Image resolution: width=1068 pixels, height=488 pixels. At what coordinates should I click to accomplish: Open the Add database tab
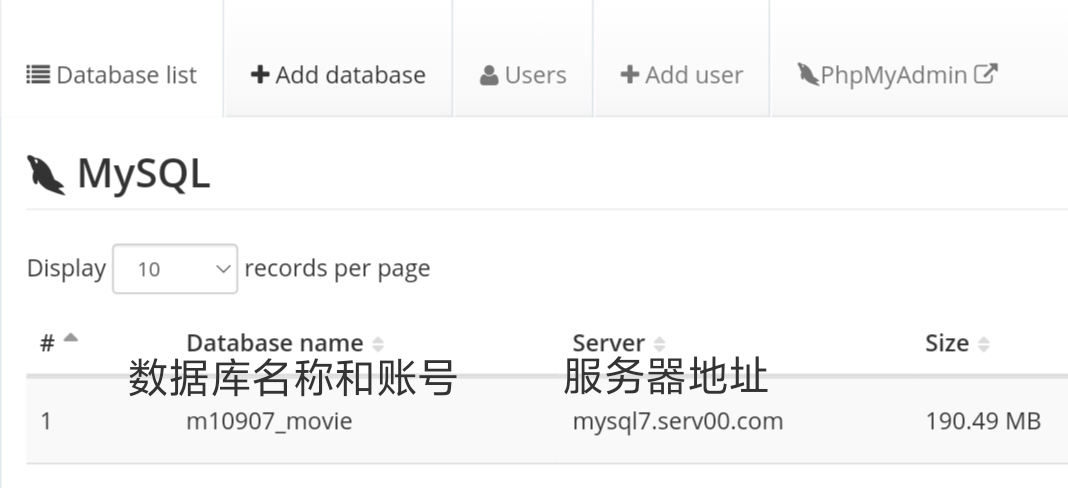338,75
